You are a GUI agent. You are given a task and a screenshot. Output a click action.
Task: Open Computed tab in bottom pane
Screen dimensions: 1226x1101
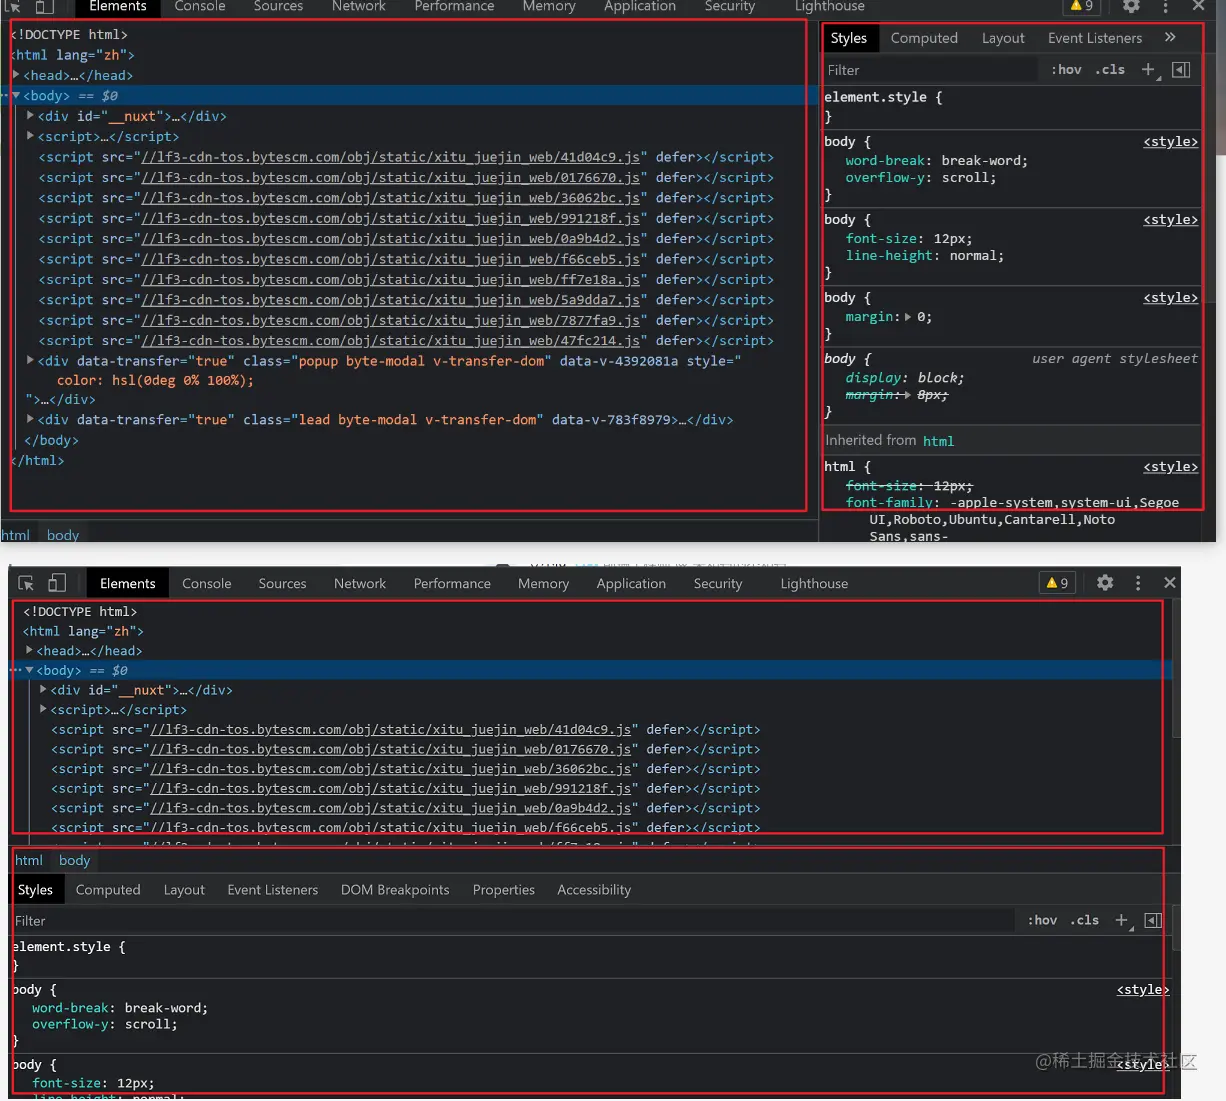(108, 889)
